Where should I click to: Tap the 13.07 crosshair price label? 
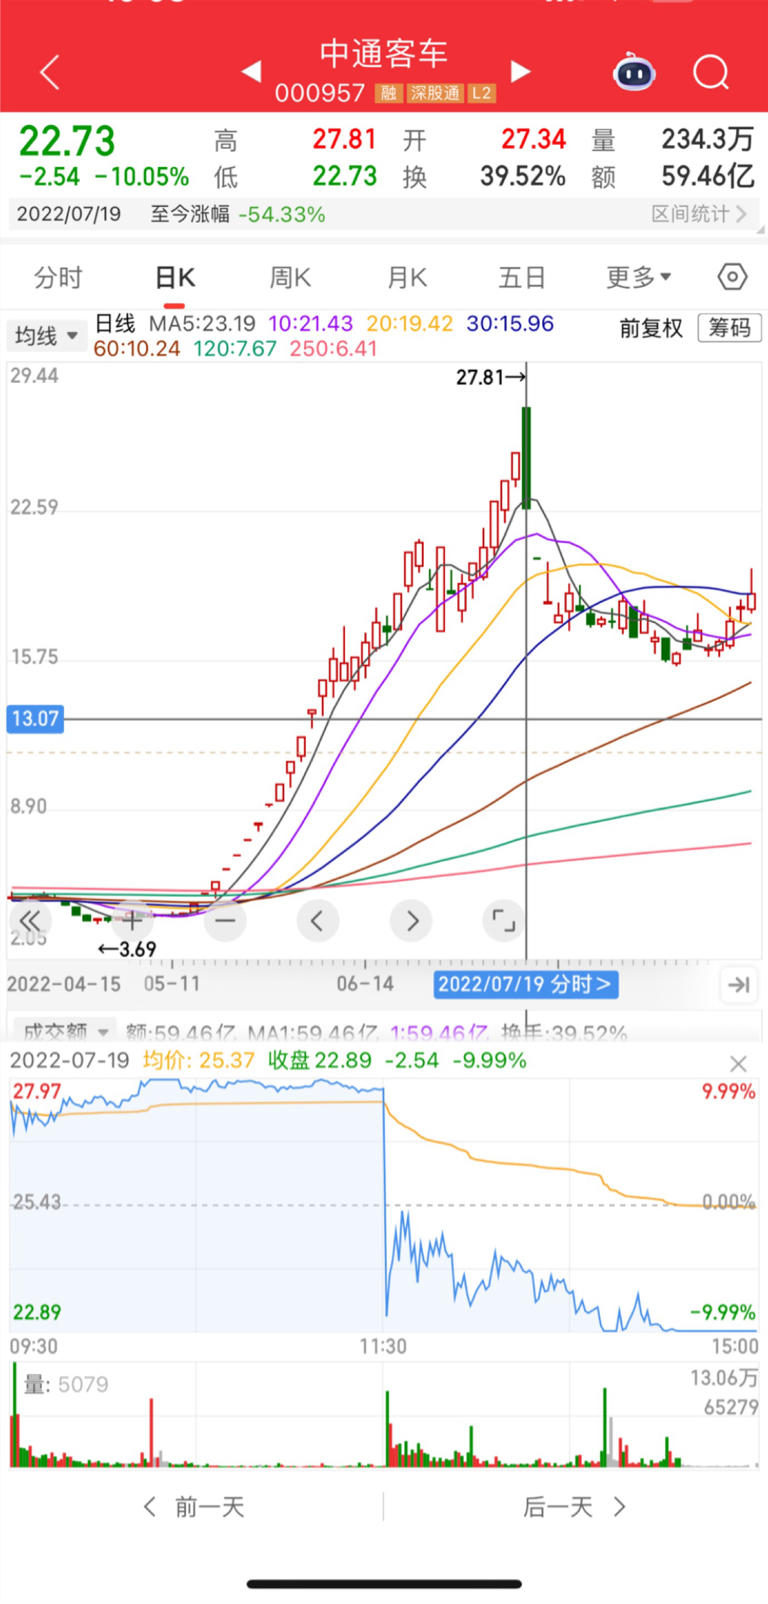click(35, 719)
